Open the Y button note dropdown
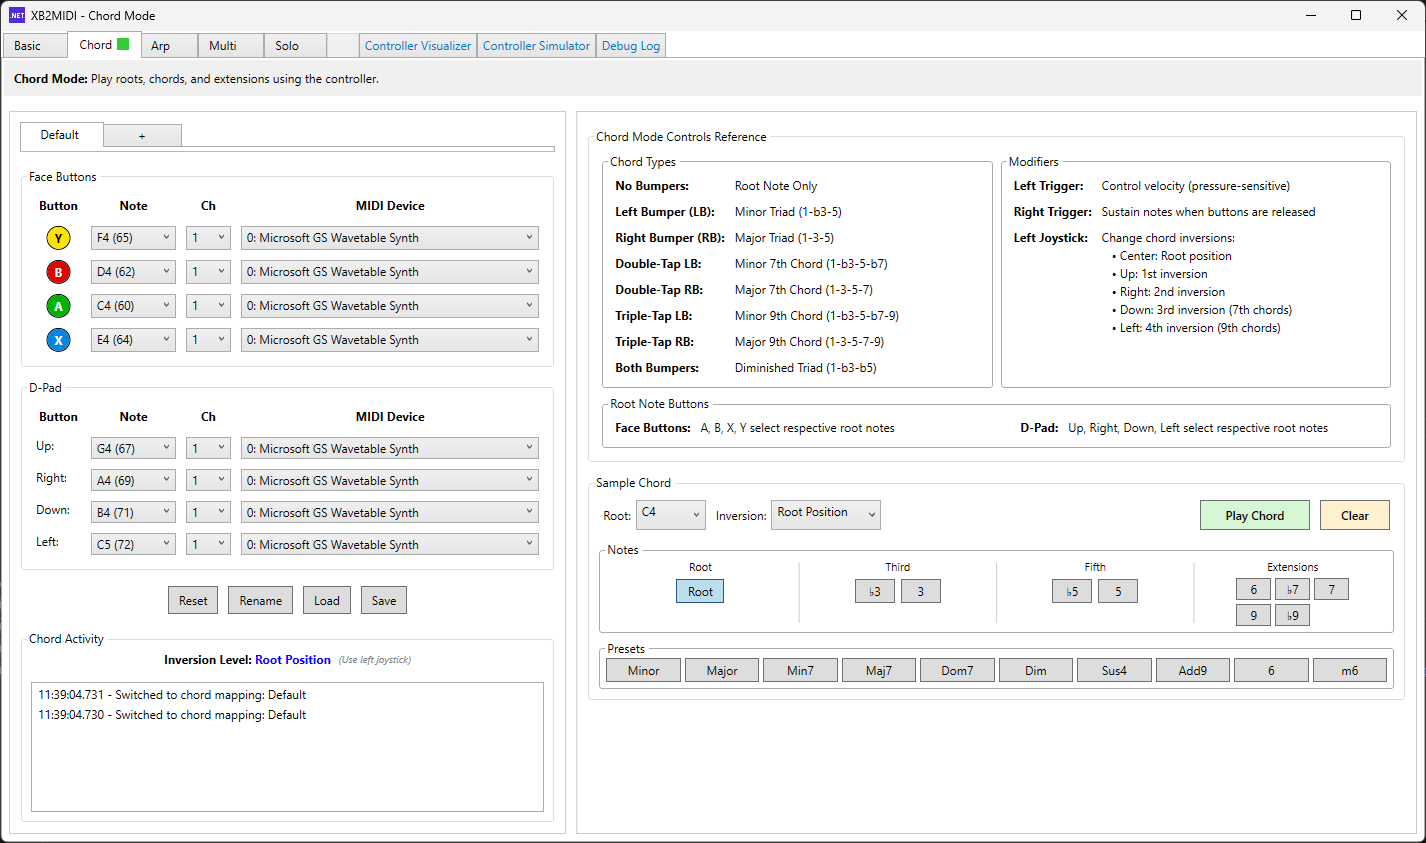This screenshot has width=1426, height=843. pos(133,238)
